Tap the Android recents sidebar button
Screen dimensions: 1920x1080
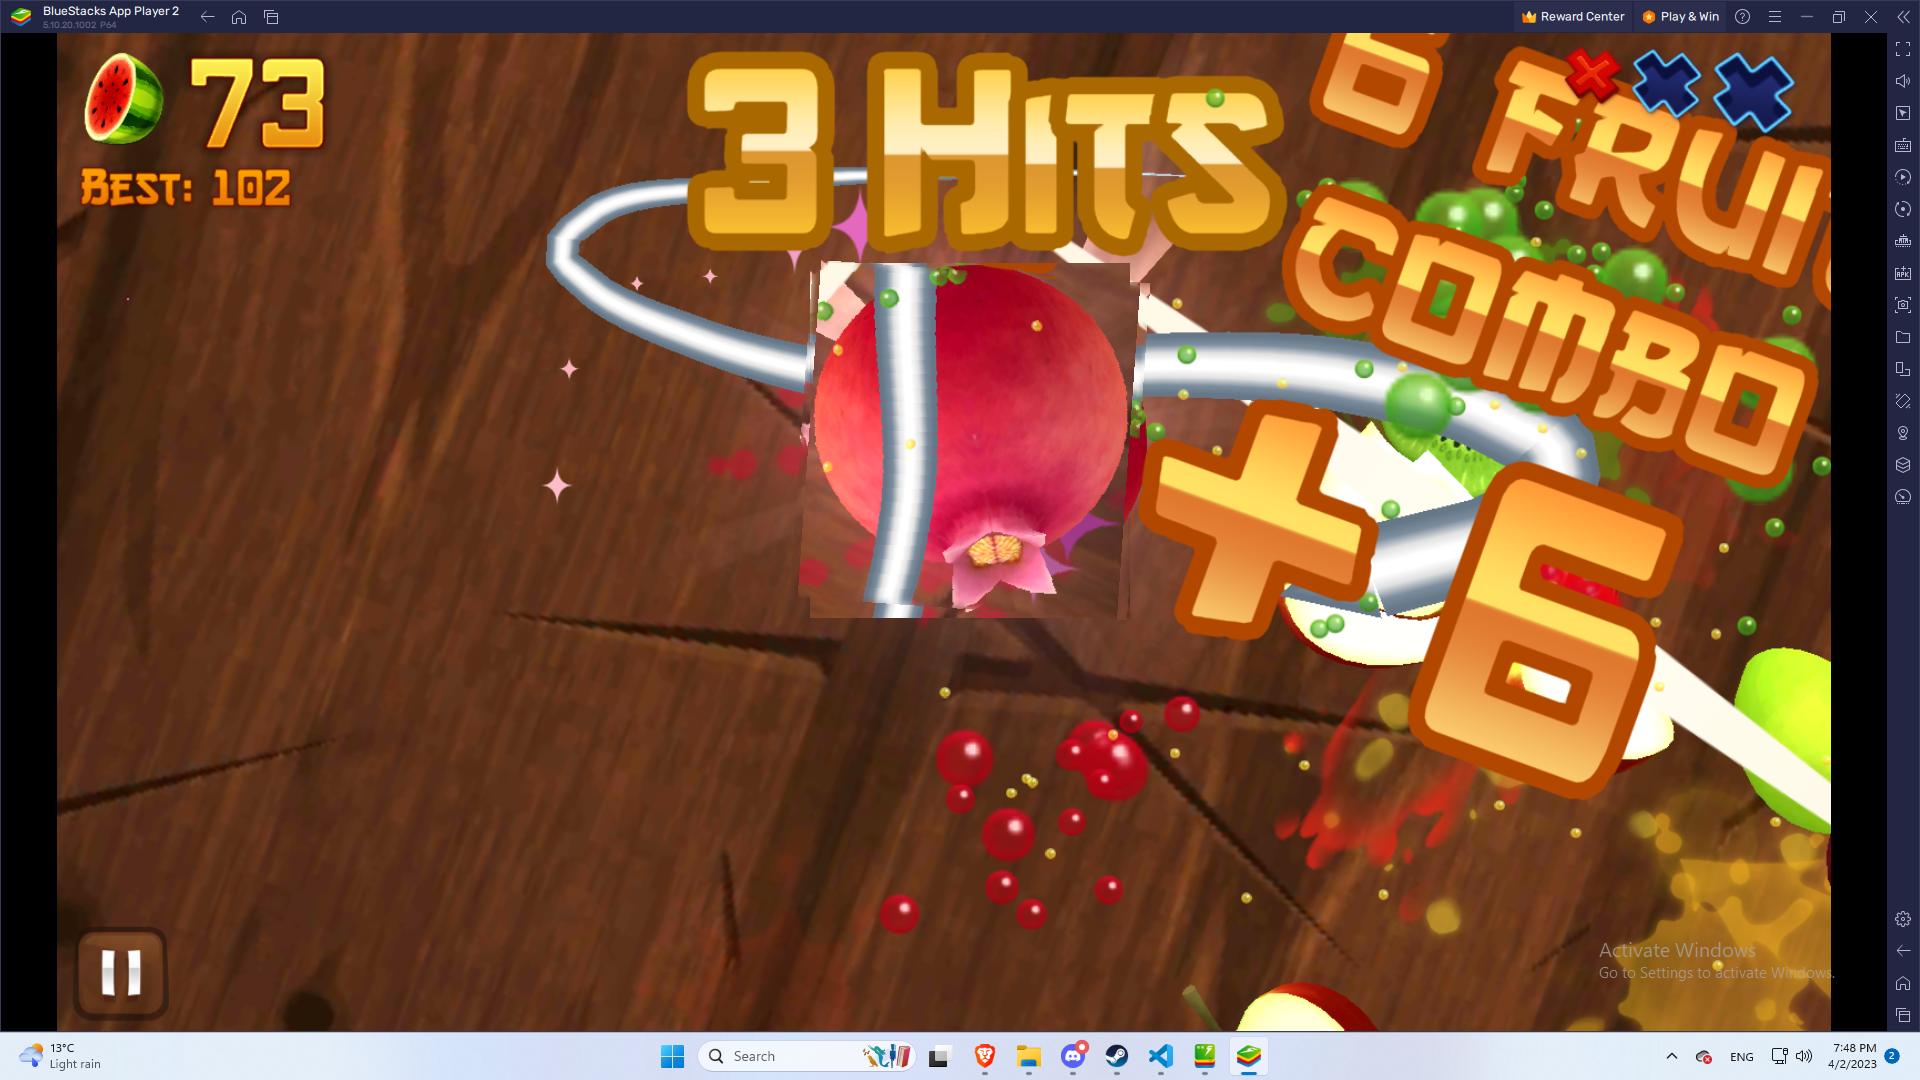[1903, 1015]
